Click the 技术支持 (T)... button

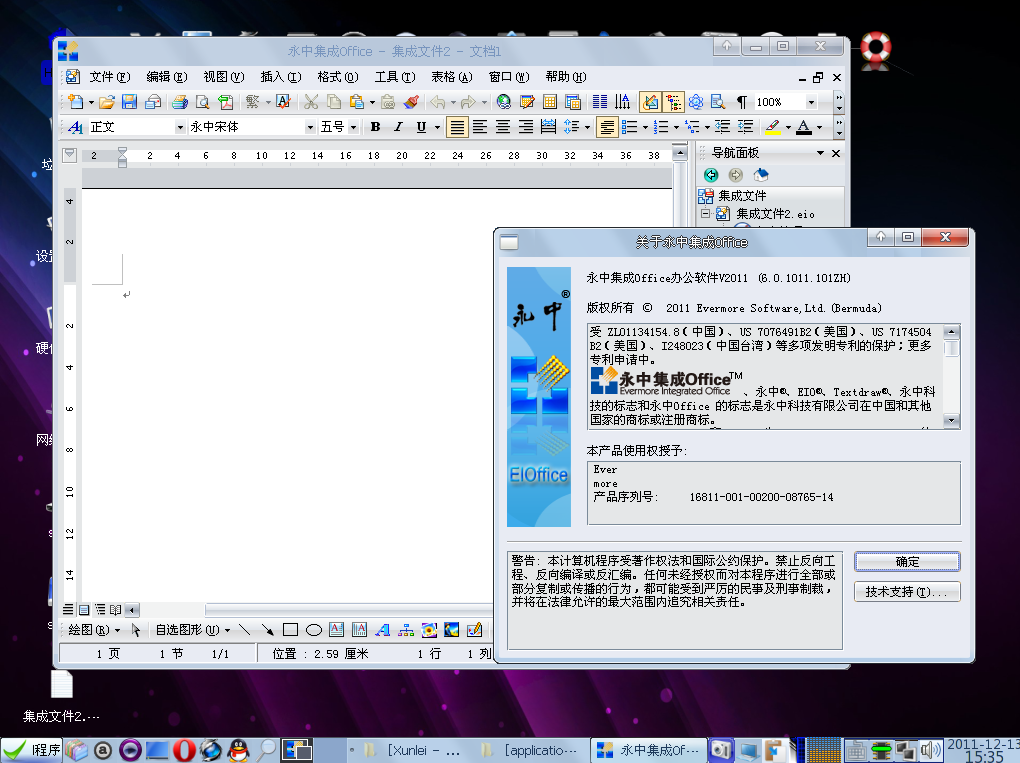coord(907,592)
